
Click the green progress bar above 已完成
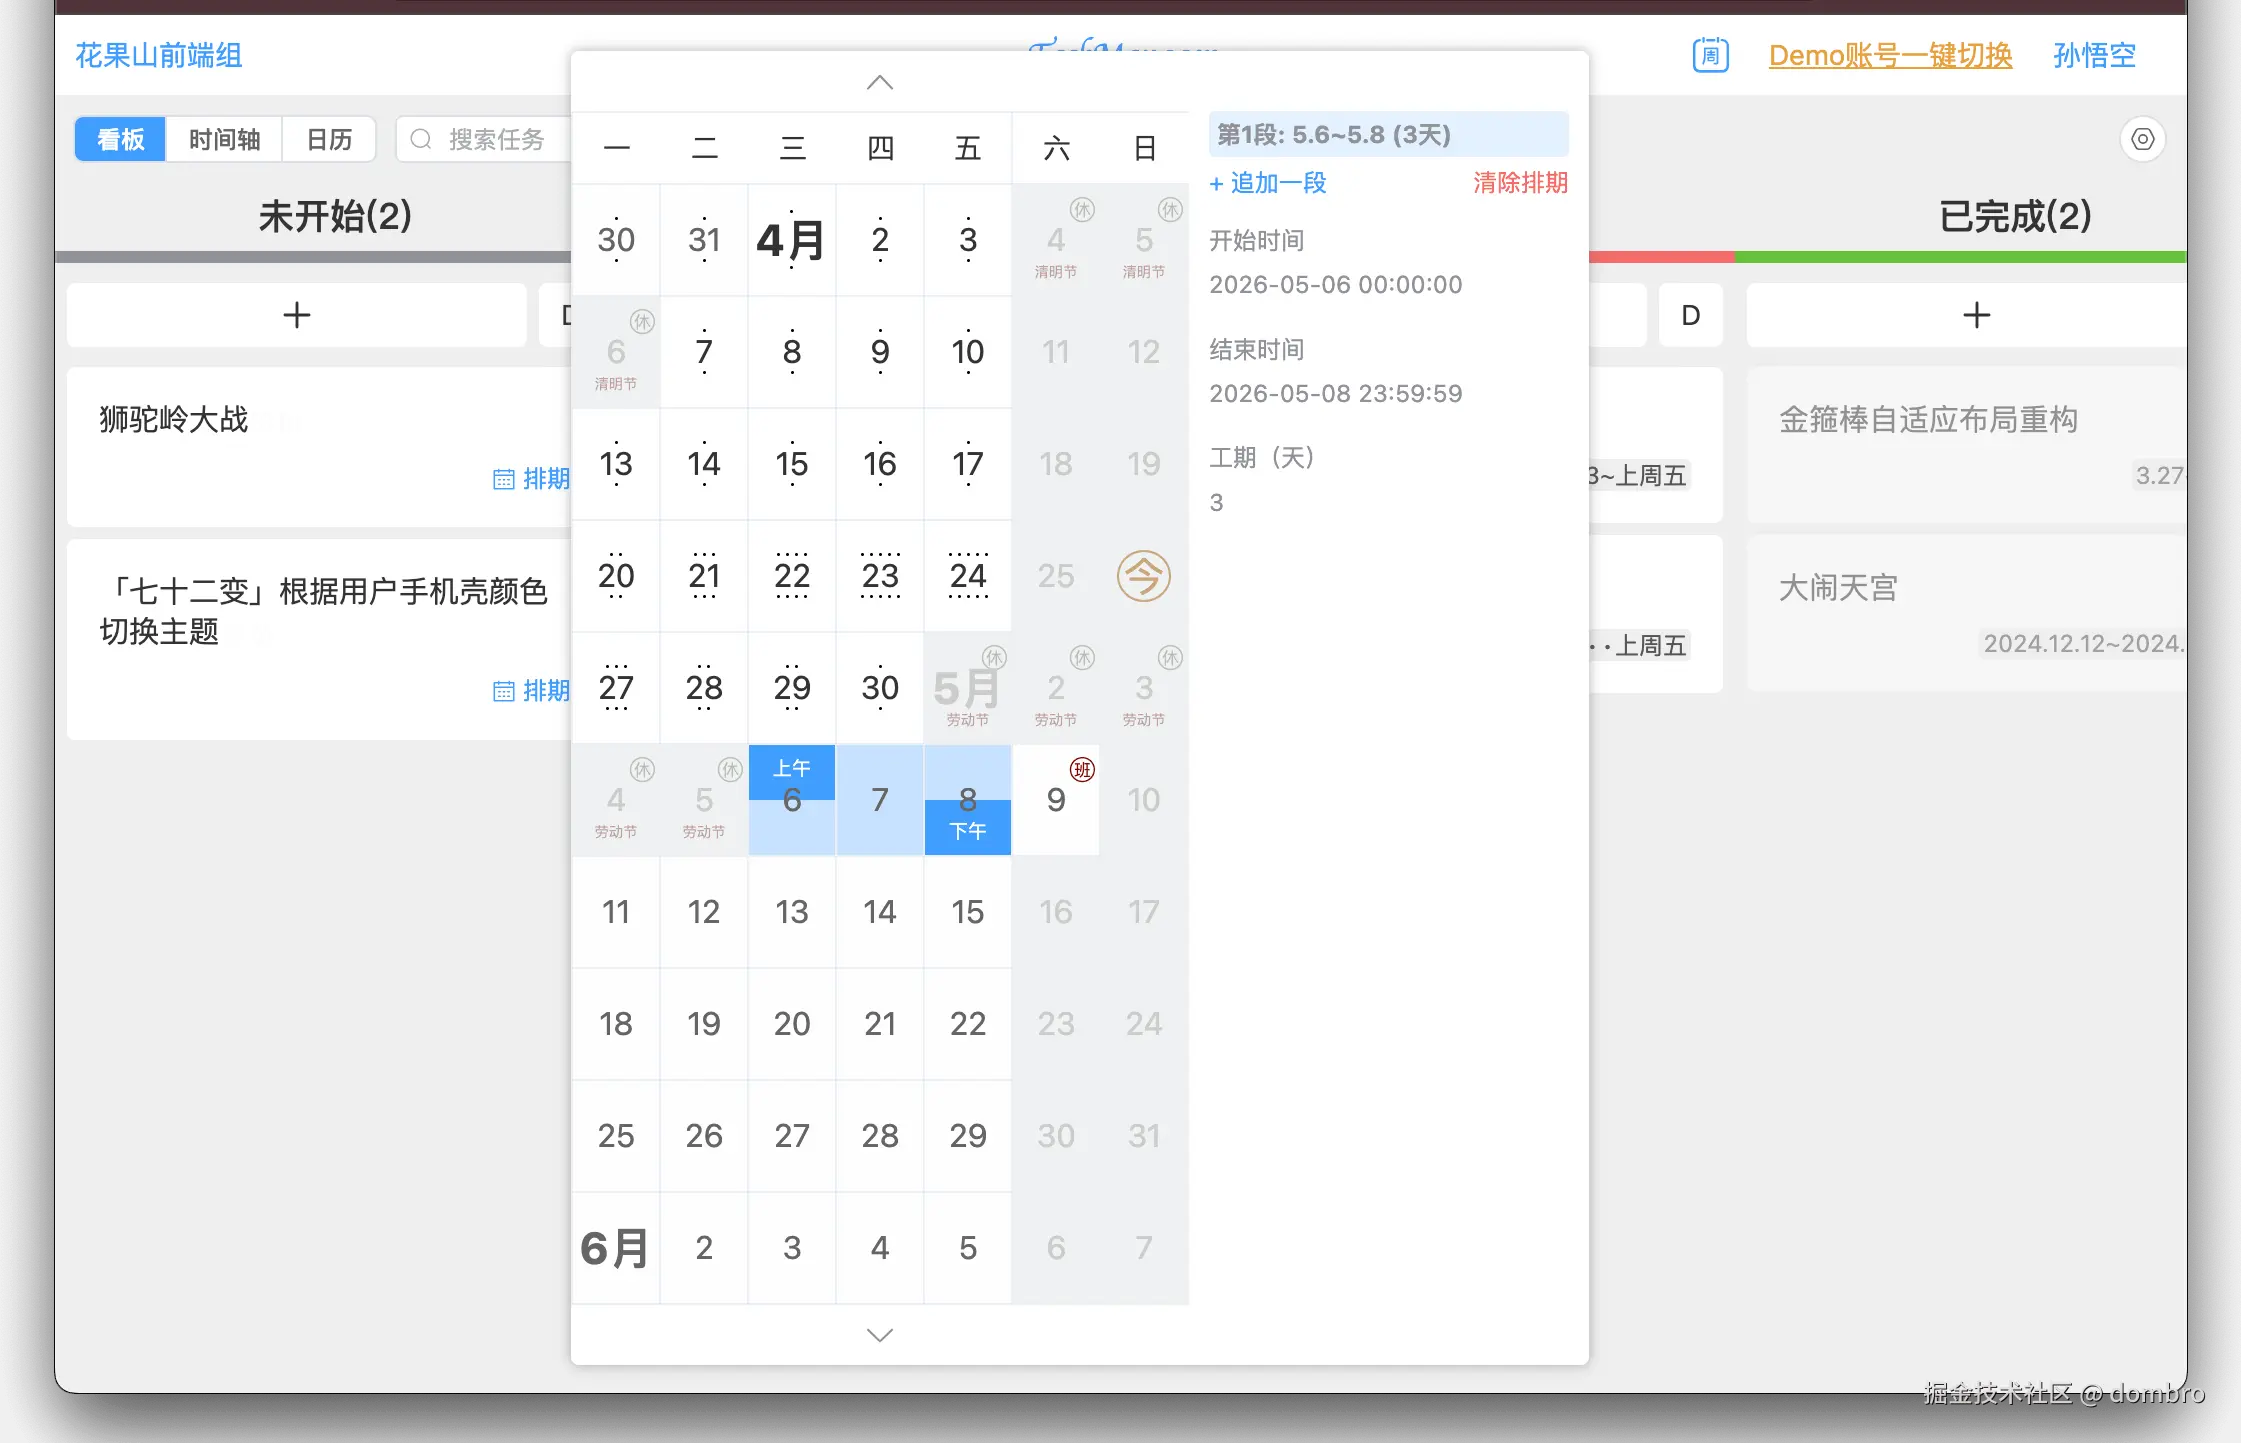[1960, 257]
